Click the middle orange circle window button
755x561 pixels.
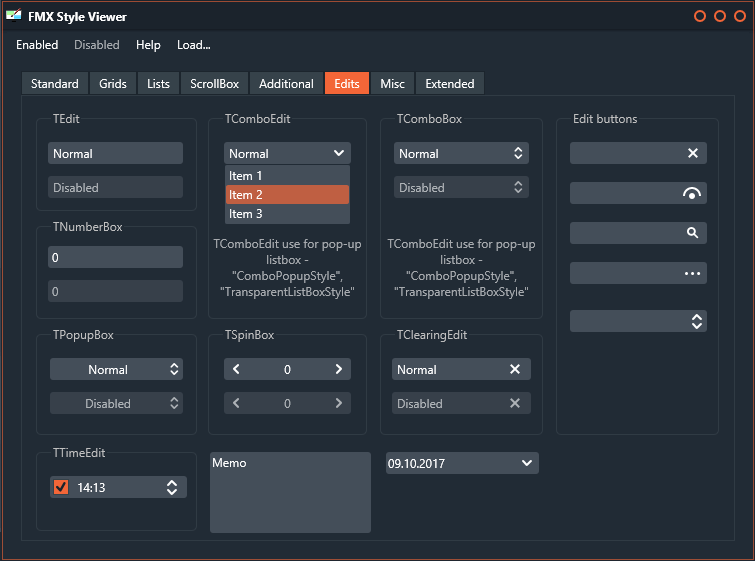click(x=720, y=16)
